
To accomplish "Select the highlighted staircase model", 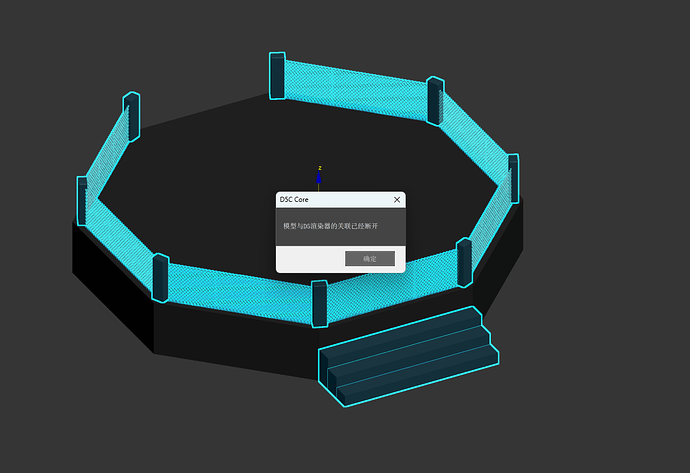I will click(410, 355).
